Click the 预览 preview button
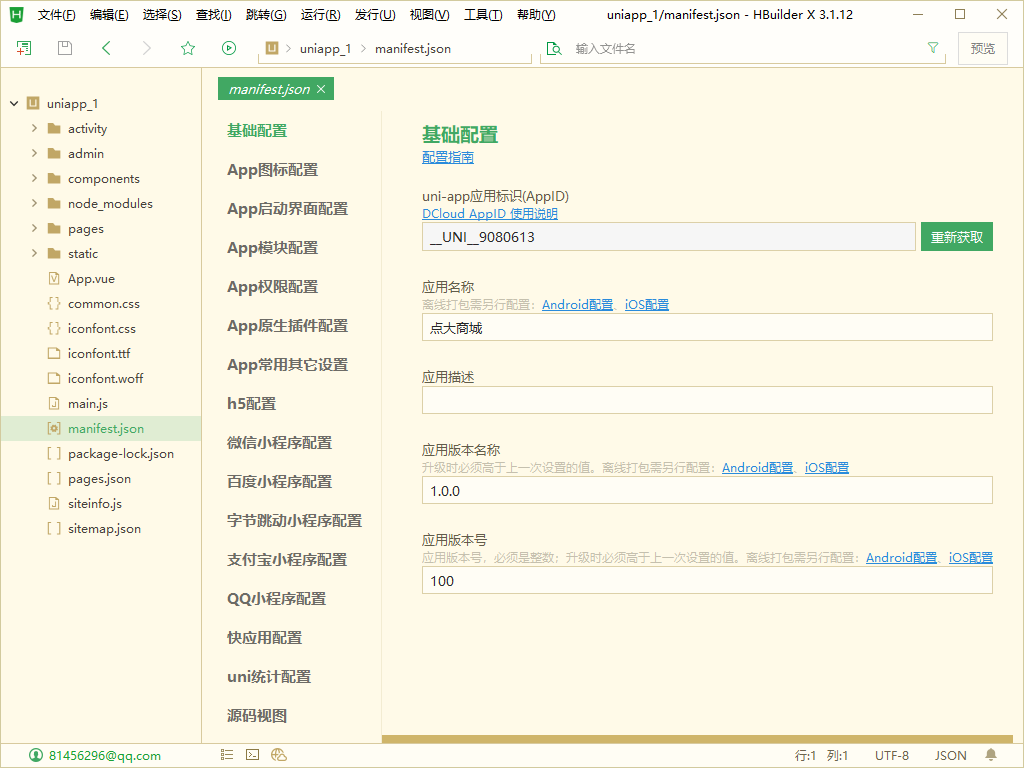The width and height of the screenshot is (1024, 768). coord(982,48)
